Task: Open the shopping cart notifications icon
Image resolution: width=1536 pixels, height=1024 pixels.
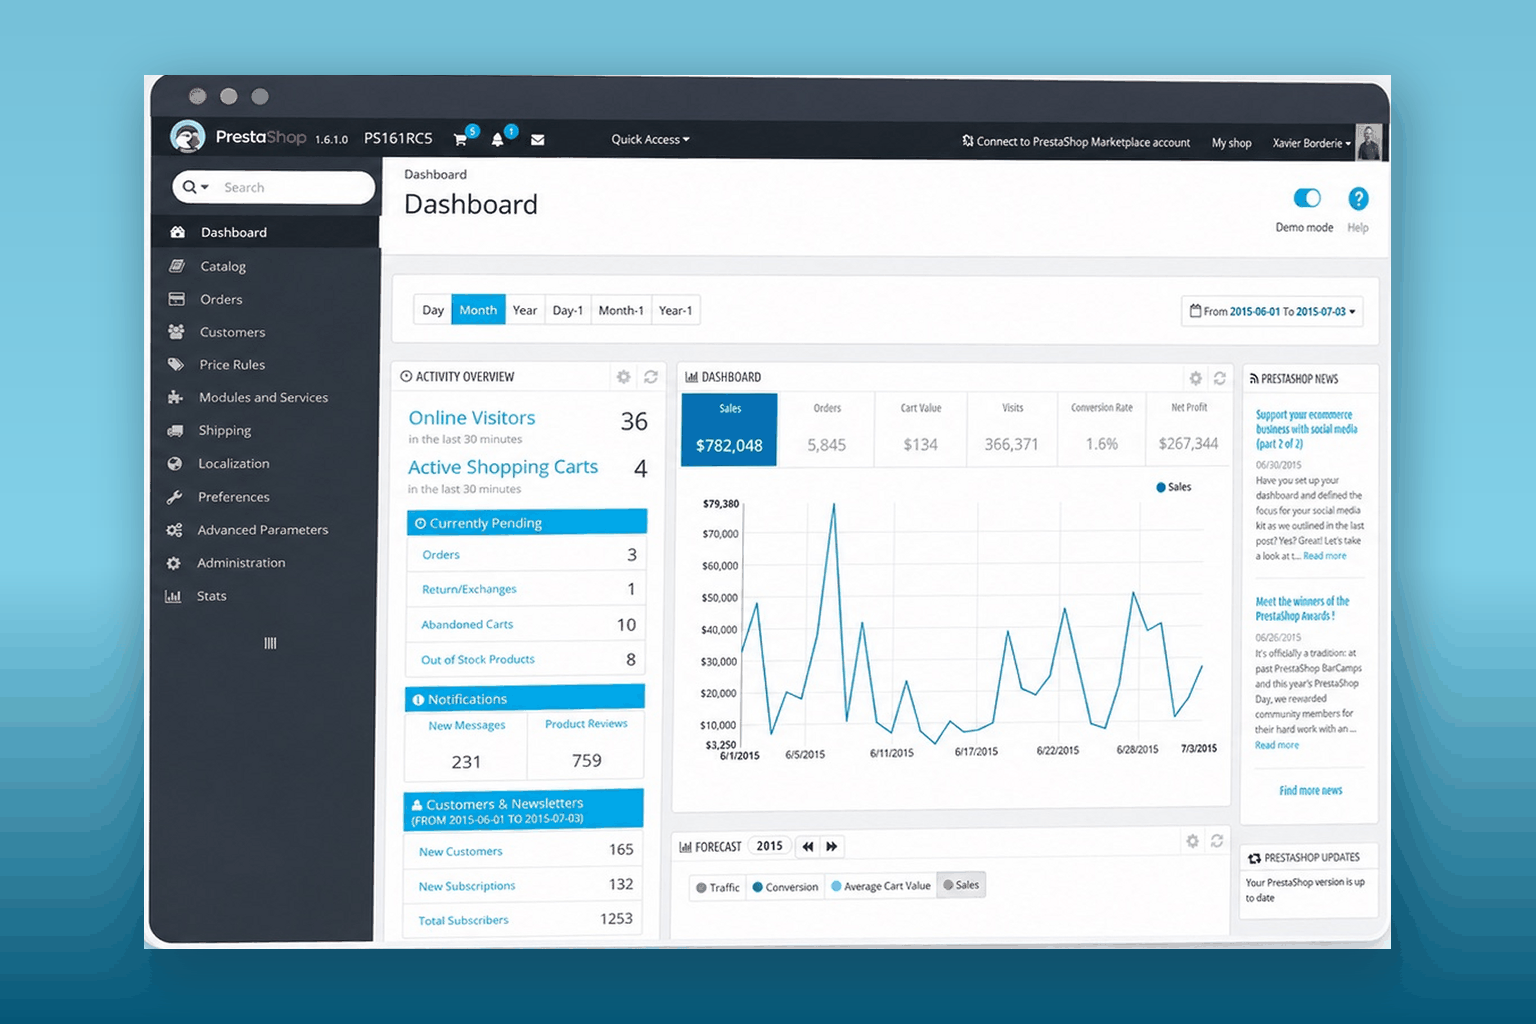Action: tap(461, 139)
